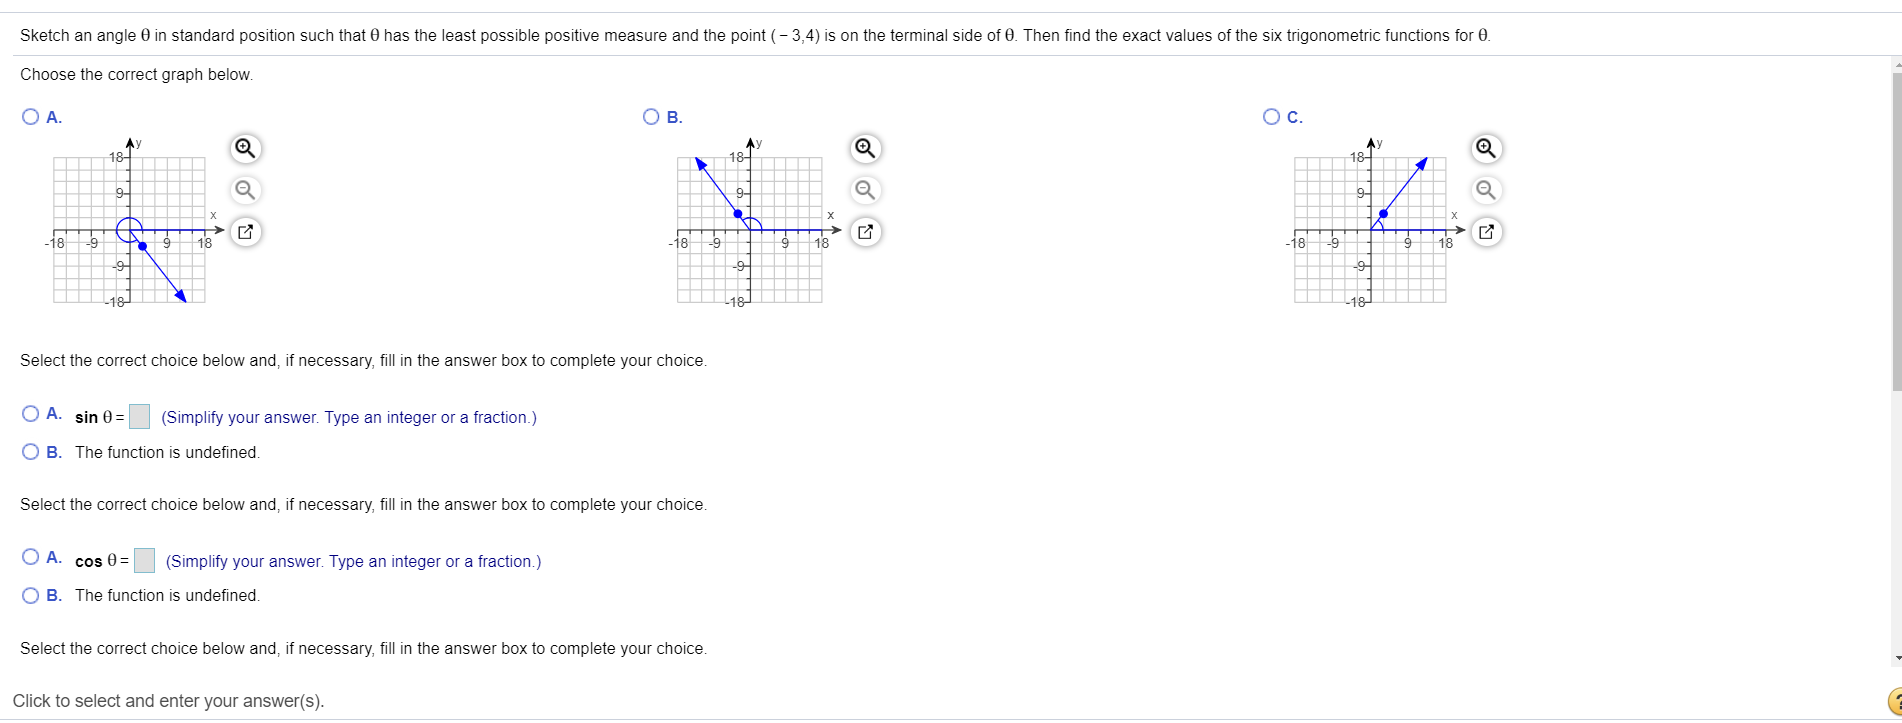
Task: Click the top magnifier zoom icon beside graph A
Action: [x=243, y=148]
